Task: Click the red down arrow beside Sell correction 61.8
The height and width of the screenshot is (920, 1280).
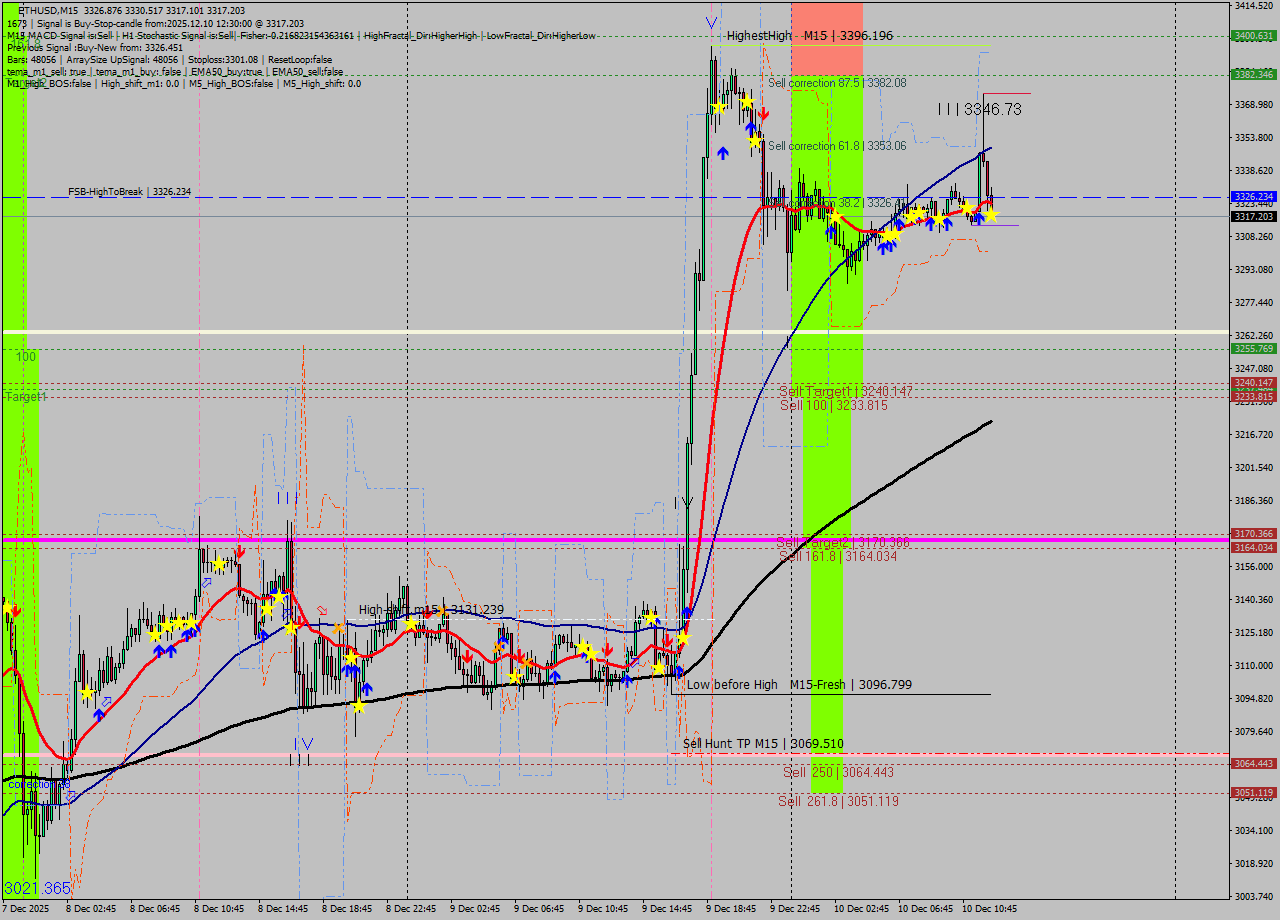Action: click(763, 113)
